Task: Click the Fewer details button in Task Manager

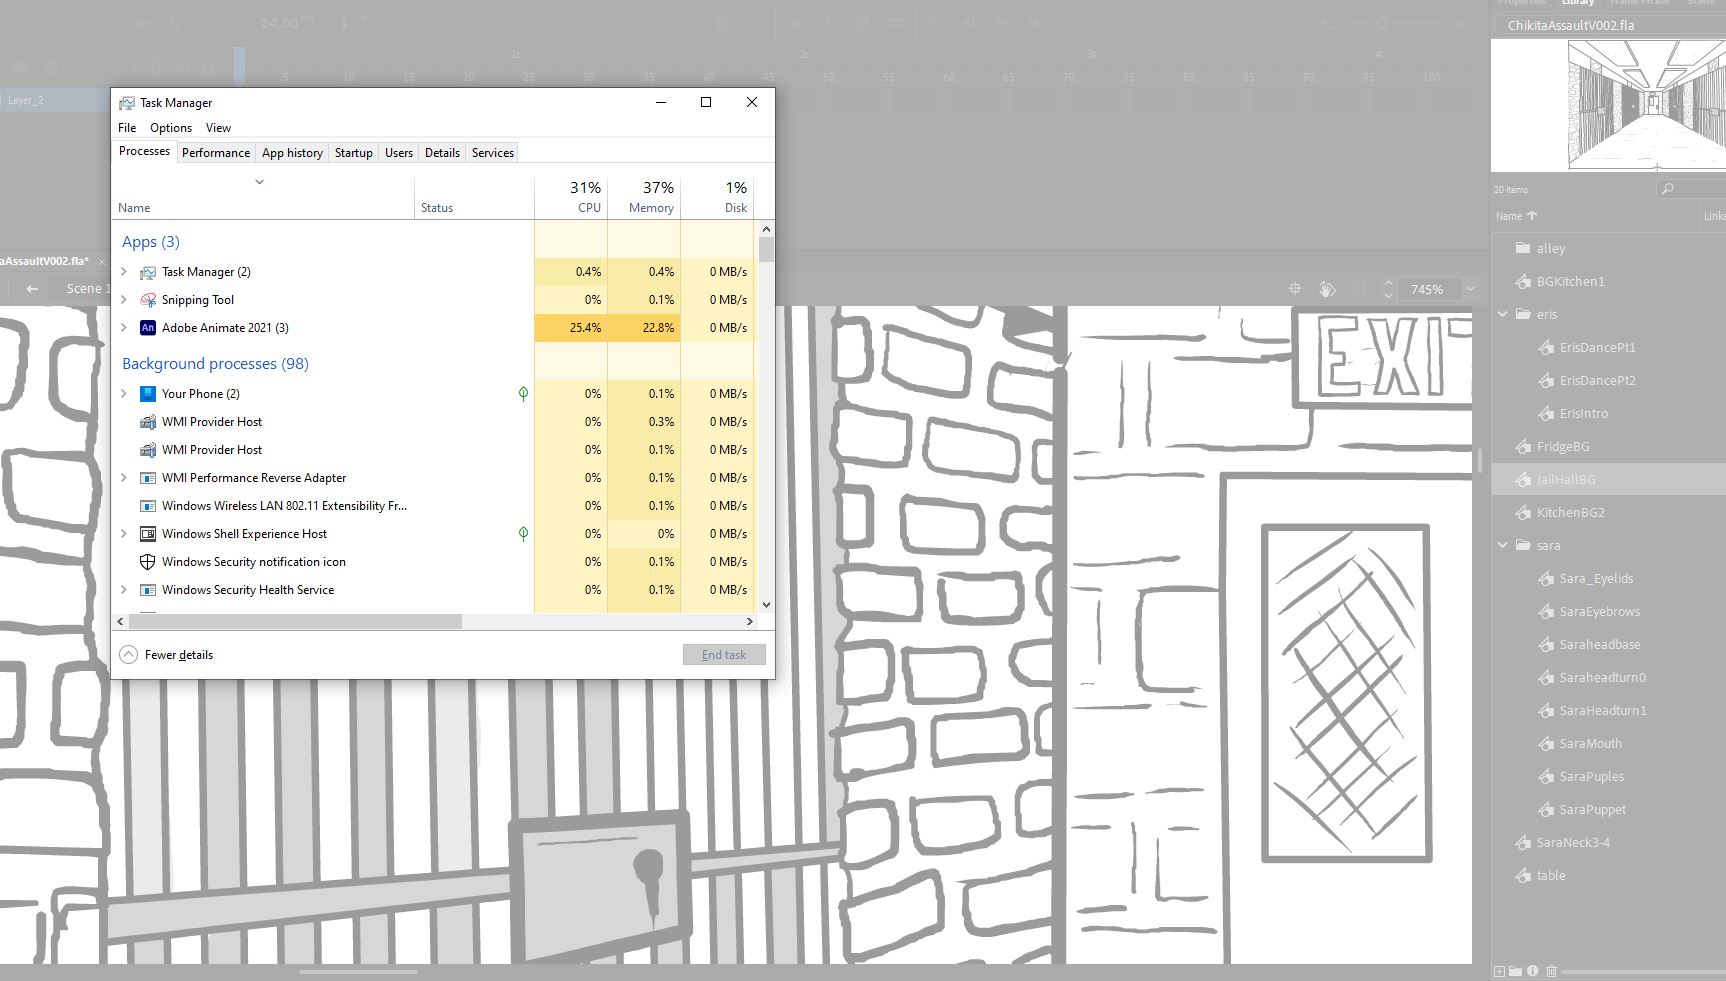Action: [166, 654]
